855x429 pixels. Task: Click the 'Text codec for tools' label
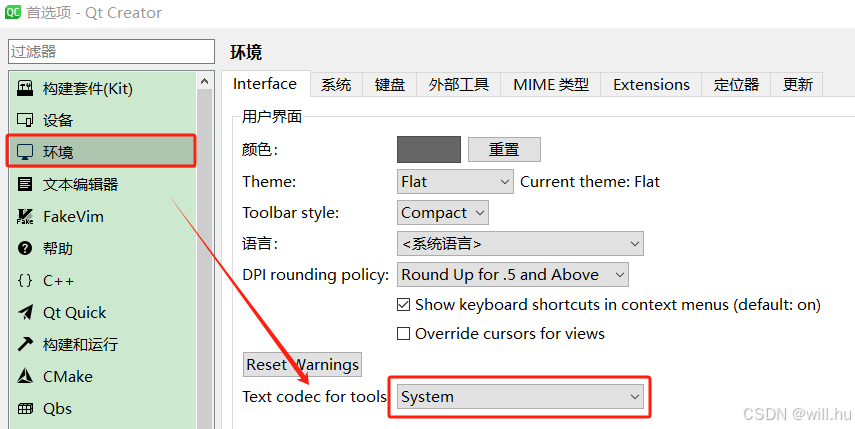pos(315,397)
